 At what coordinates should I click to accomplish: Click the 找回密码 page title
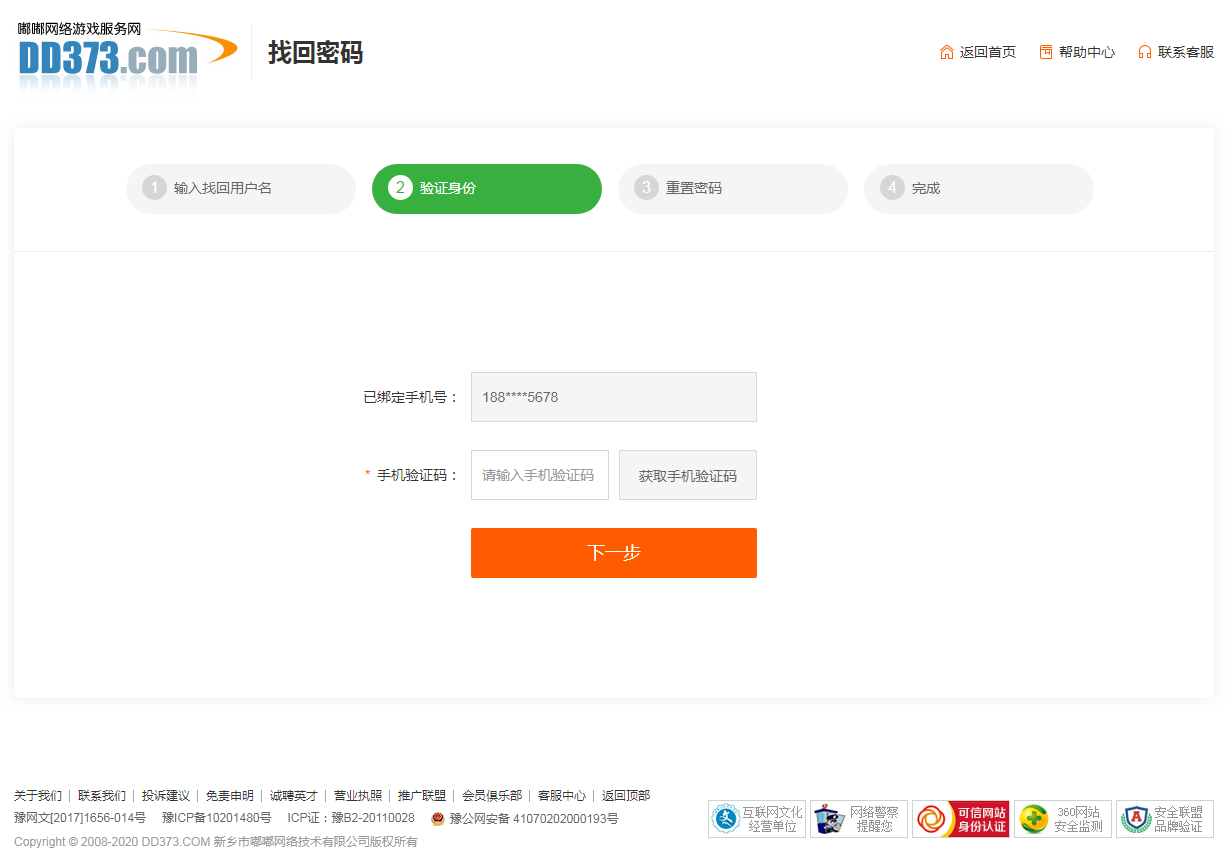click(x=315, y=52)
